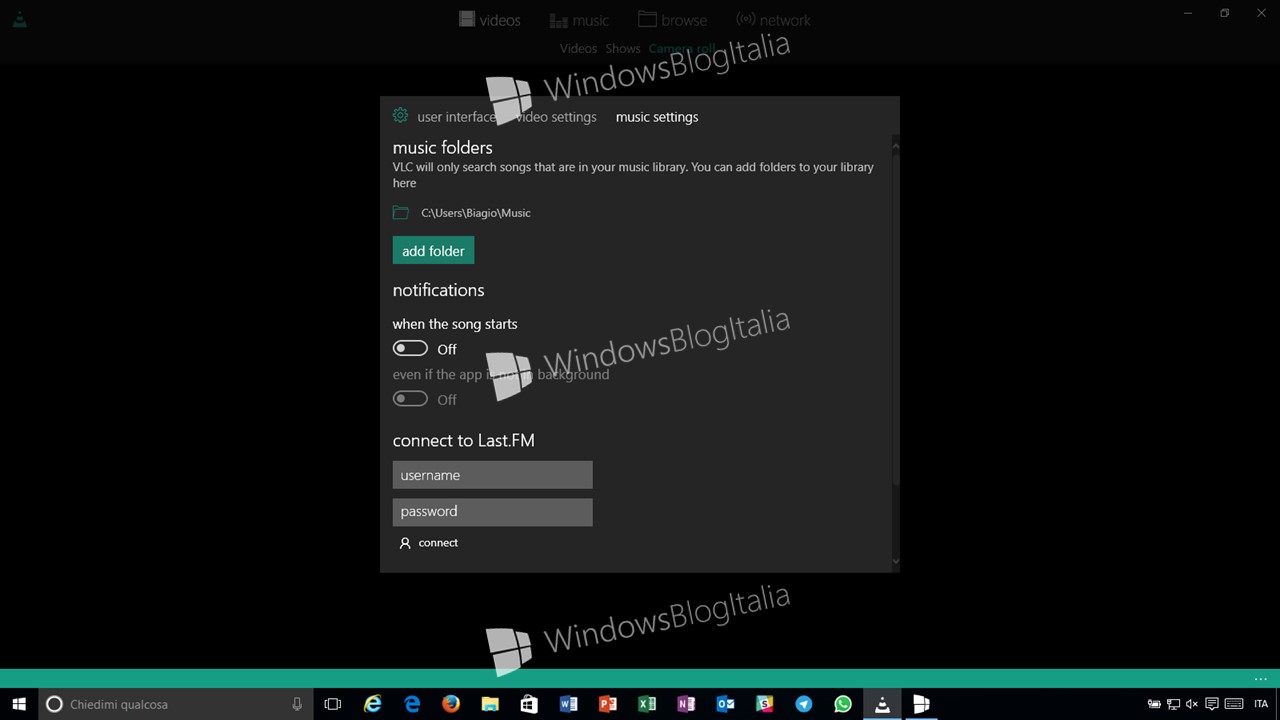Click the ITA language indicator
Screen dimensions: 1280x720
(1261, 704)
